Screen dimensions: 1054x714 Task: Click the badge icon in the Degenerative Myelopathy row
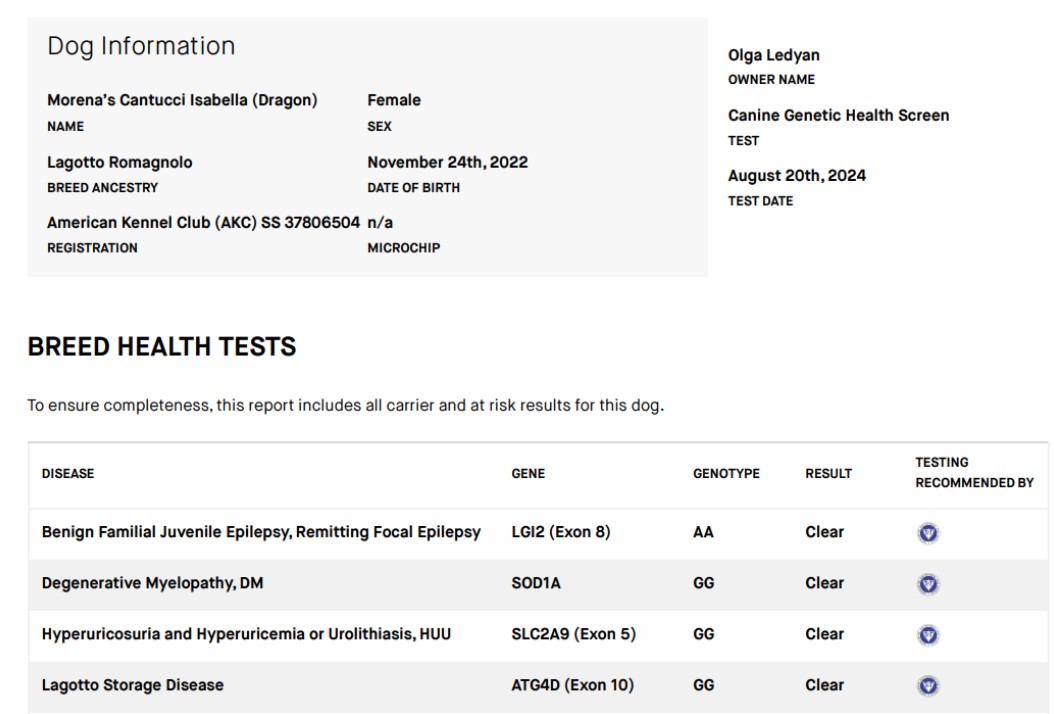point(928,584)
